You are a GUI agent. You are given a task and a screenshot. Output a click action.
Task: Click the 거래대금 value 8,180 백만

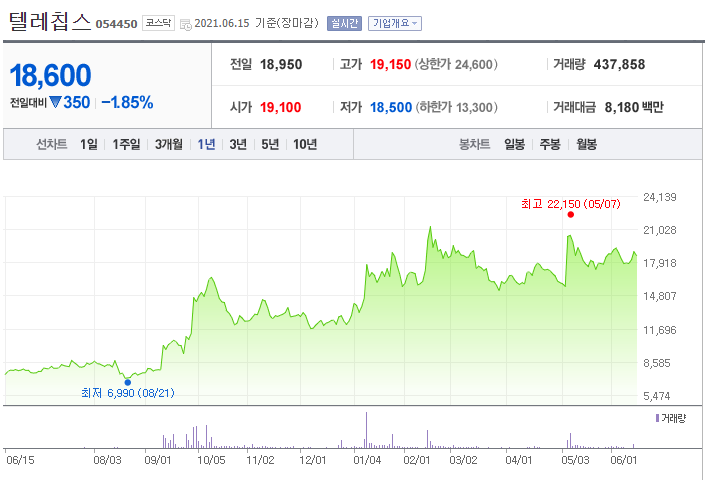634,107
